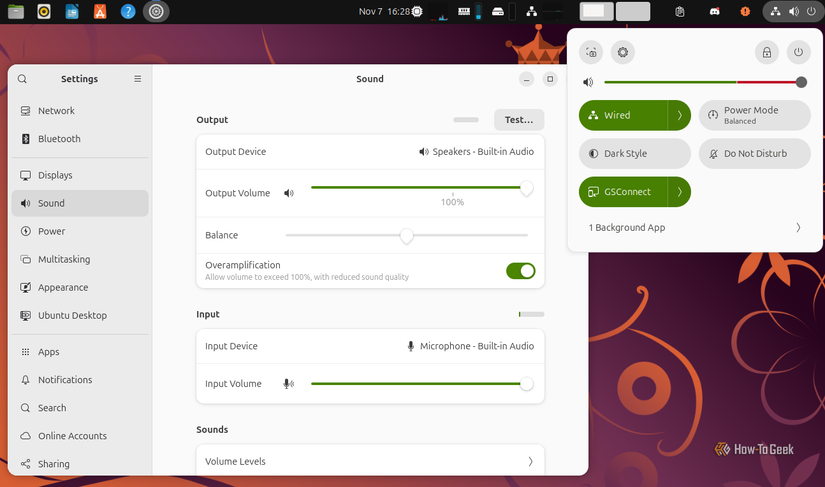Expand the GSConnect submenu arrow
The image size is (825, 487).
(679, 192)
